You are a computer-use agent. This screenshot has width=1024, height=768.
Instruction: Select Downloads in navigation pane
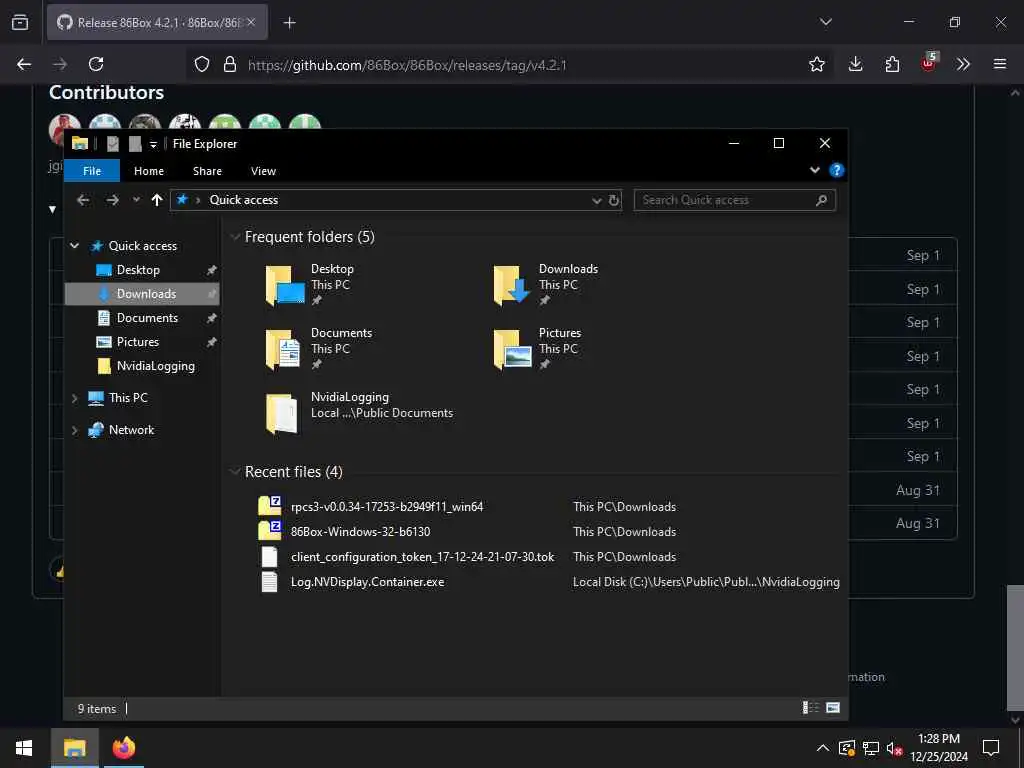(143, 294)
